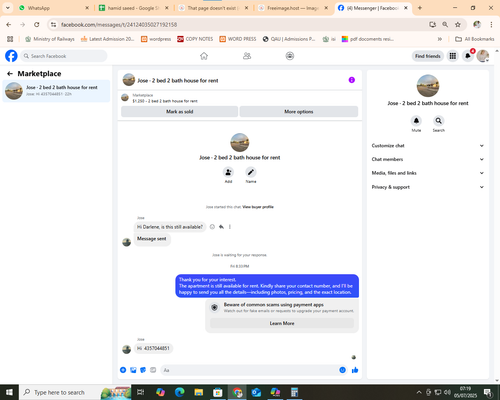Screen dimensions: 500x400
Task: Reload the page in Chrome
Action: pyautogui.click(x=37, y=24)
